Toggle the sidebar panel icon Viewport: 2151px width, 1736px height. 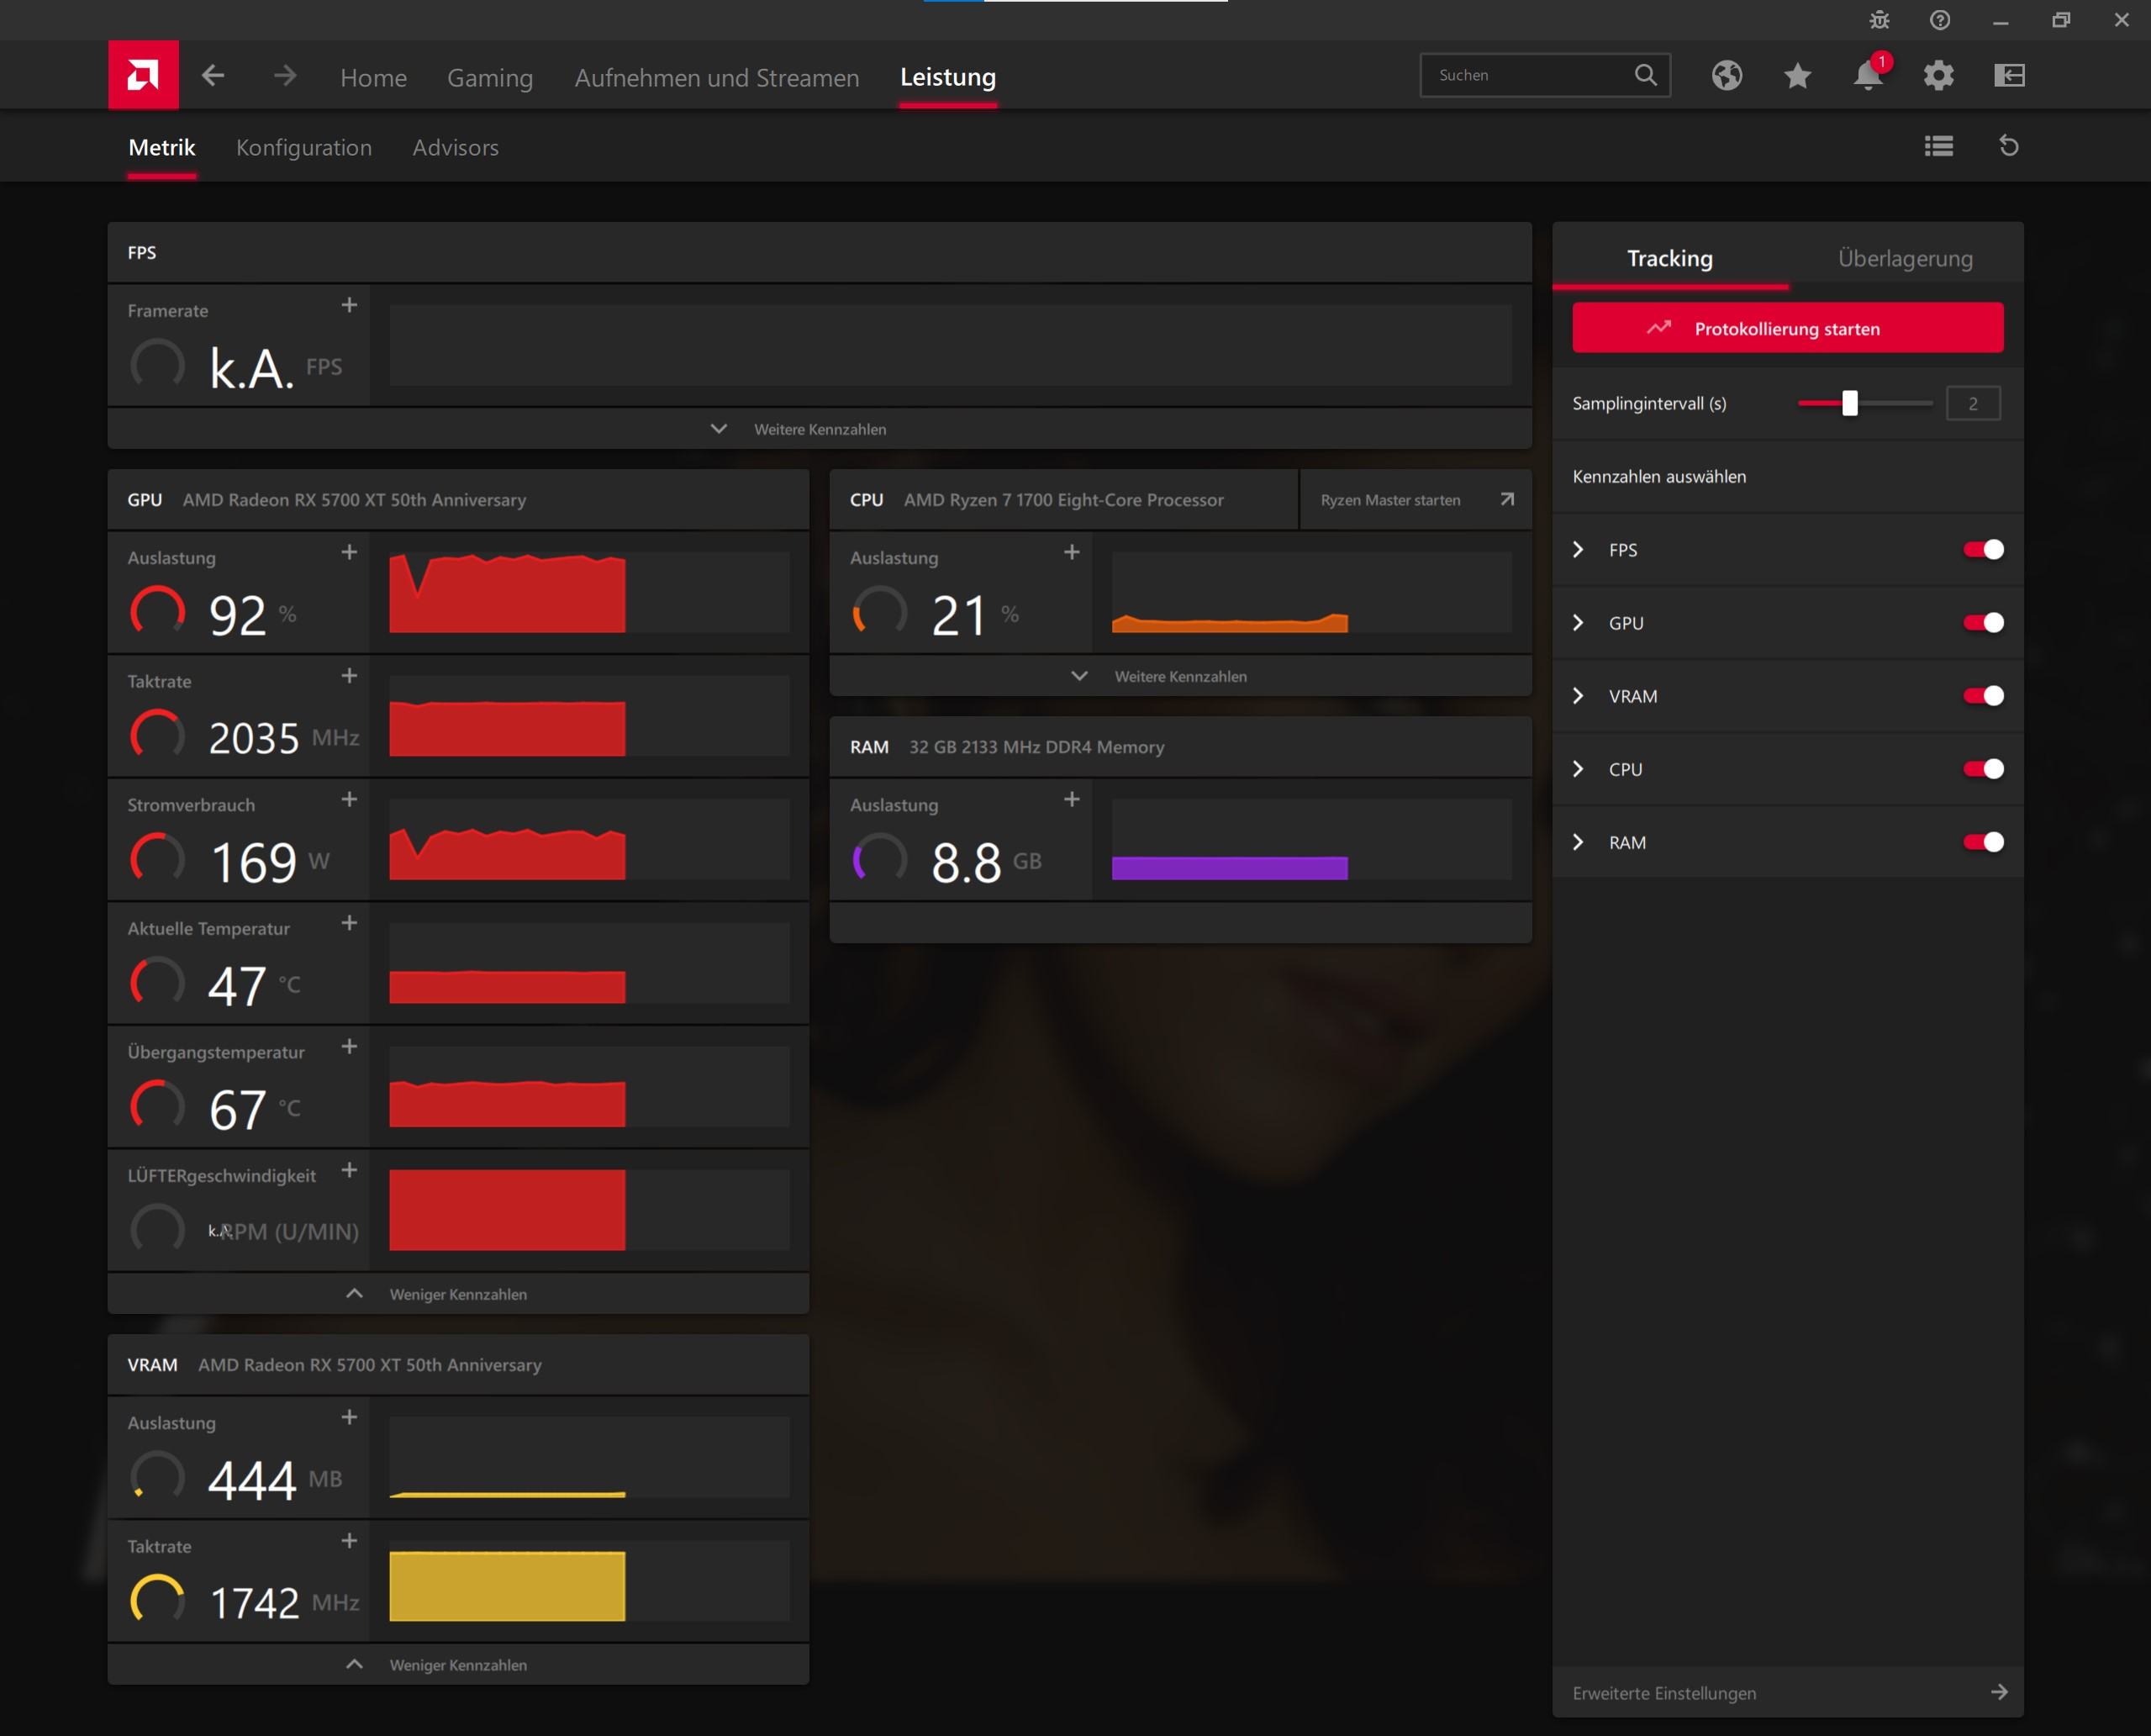(x=2009, y=76)
